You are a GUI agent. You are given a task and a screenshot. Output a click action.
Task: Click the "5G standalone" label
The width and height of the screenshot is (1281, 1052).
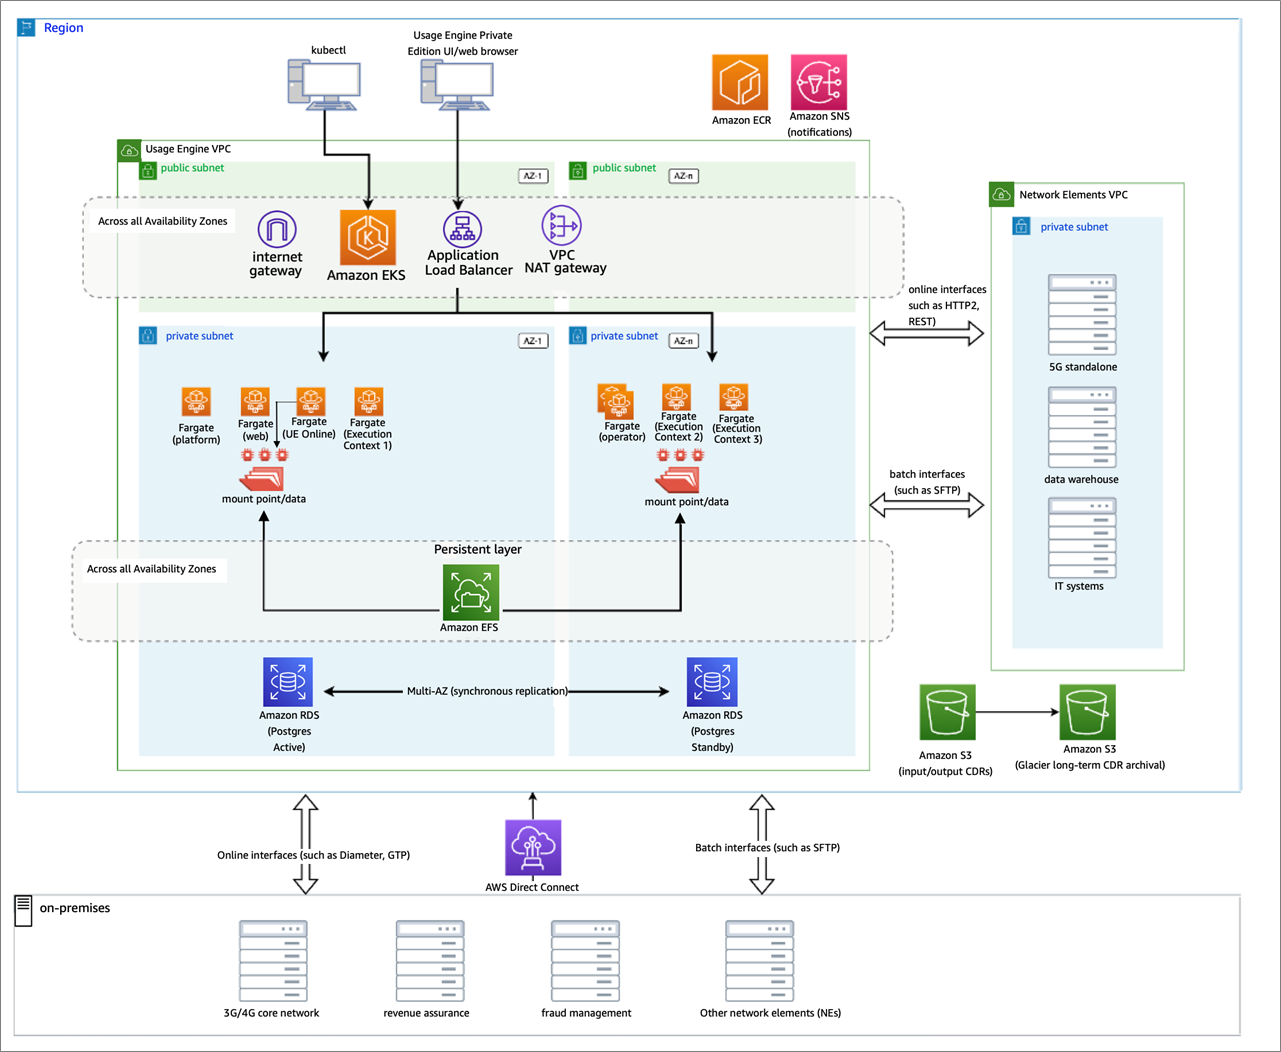(1083, 367)
